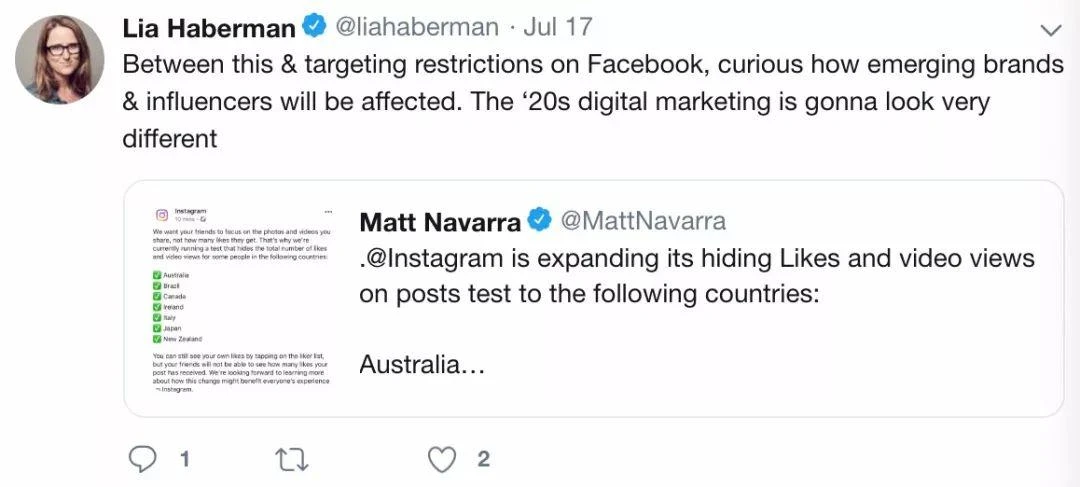Viewport: 1080px width, 487px height.
Task: Click the reply speech bubble icon
Action: [x=142, y=459]
